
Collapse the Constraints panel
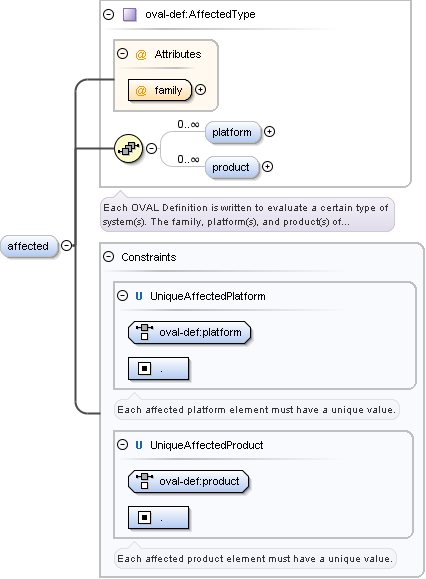(109, 257)
